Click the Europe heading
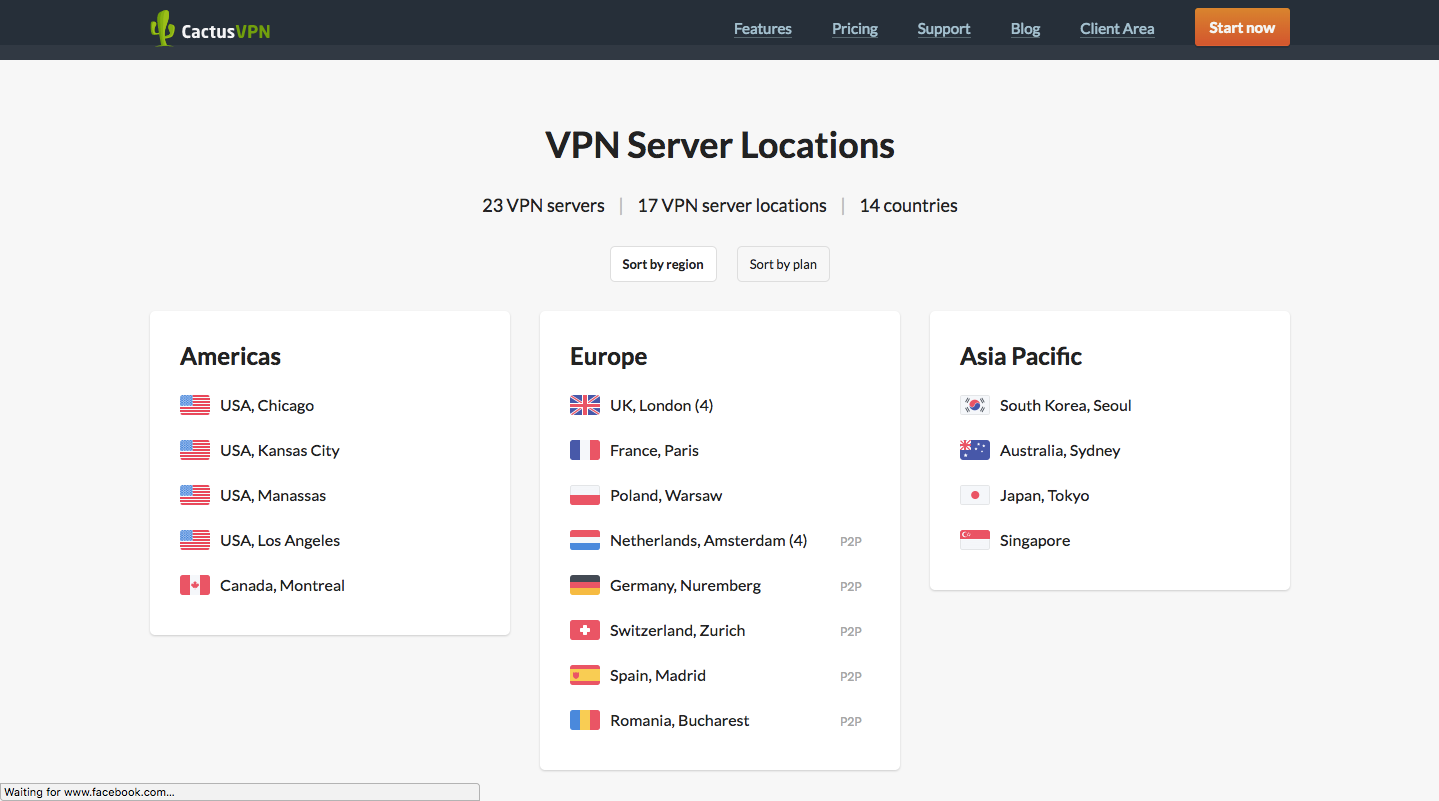 pos(608,356)
